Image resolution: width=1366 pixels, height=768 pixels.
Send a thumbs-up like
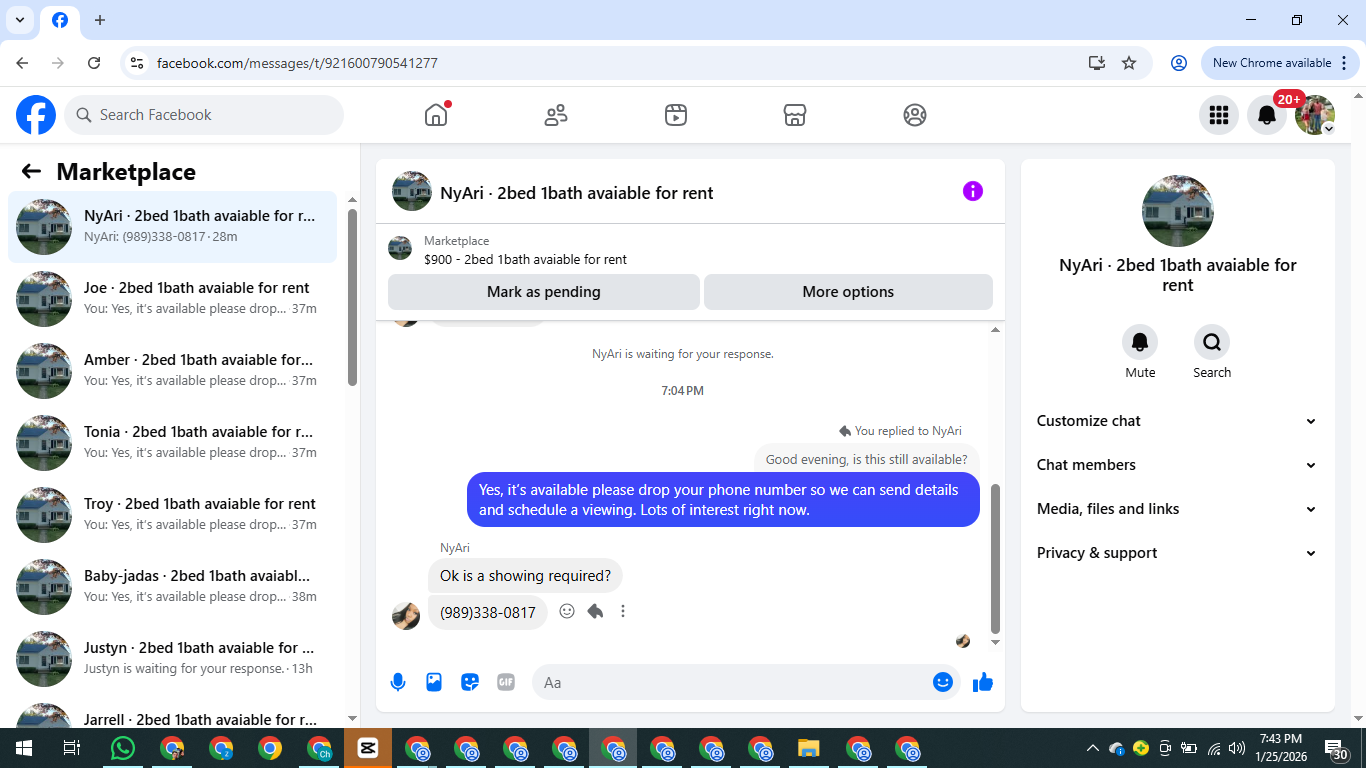coord(983,682)
